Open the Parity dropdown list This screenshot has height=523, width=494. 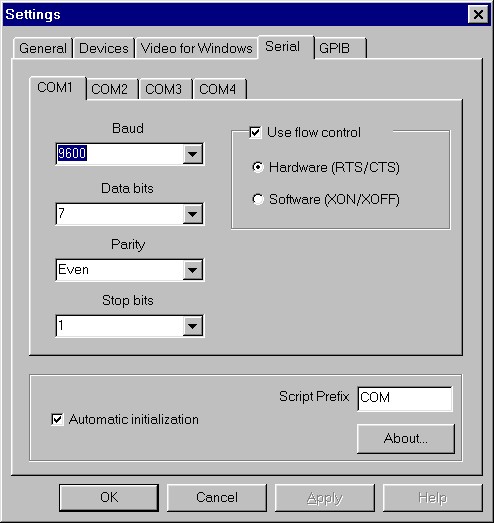click(x=192, y=270)
